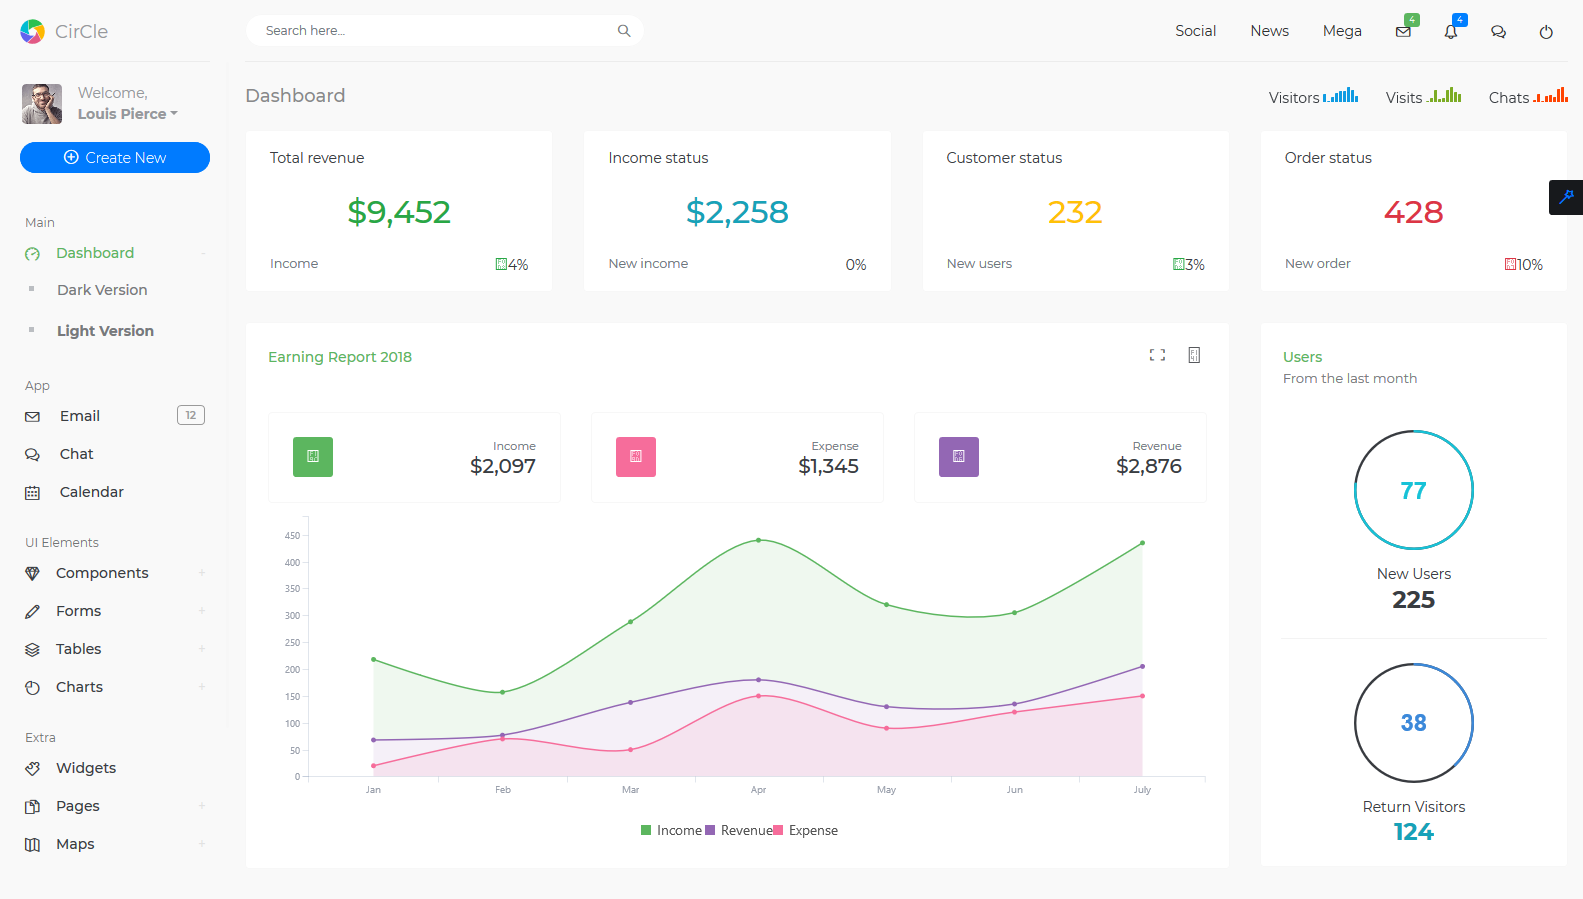Click the New Users circular progress gauge
Image resolution: width=1583 pixels, height=899 pixels.
click(1413, 490)
